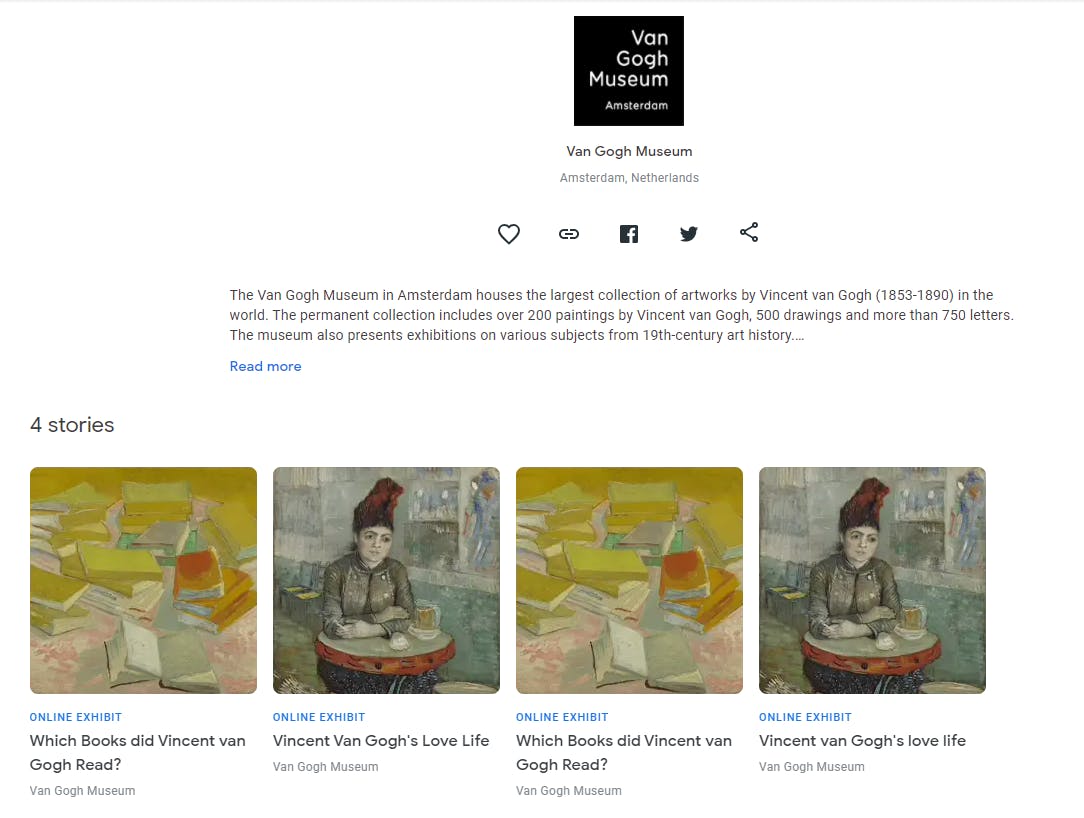This screenshot has width=1084, height=818.
Task: Click Van Gogh Museum credit under second story
Action: [x=326, y=767]
